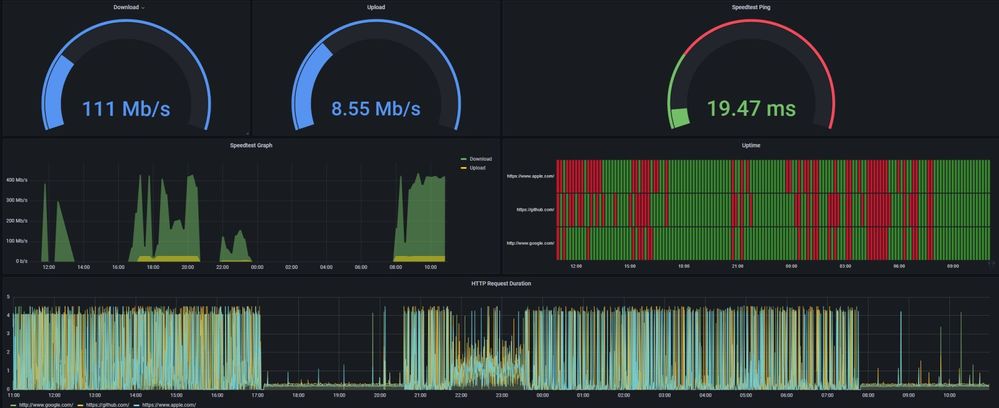Click the 300 Mb/s axis label in Speedtest Graph
The width and height of the screenshot is (999, 408).
click(x=18, y=200)
